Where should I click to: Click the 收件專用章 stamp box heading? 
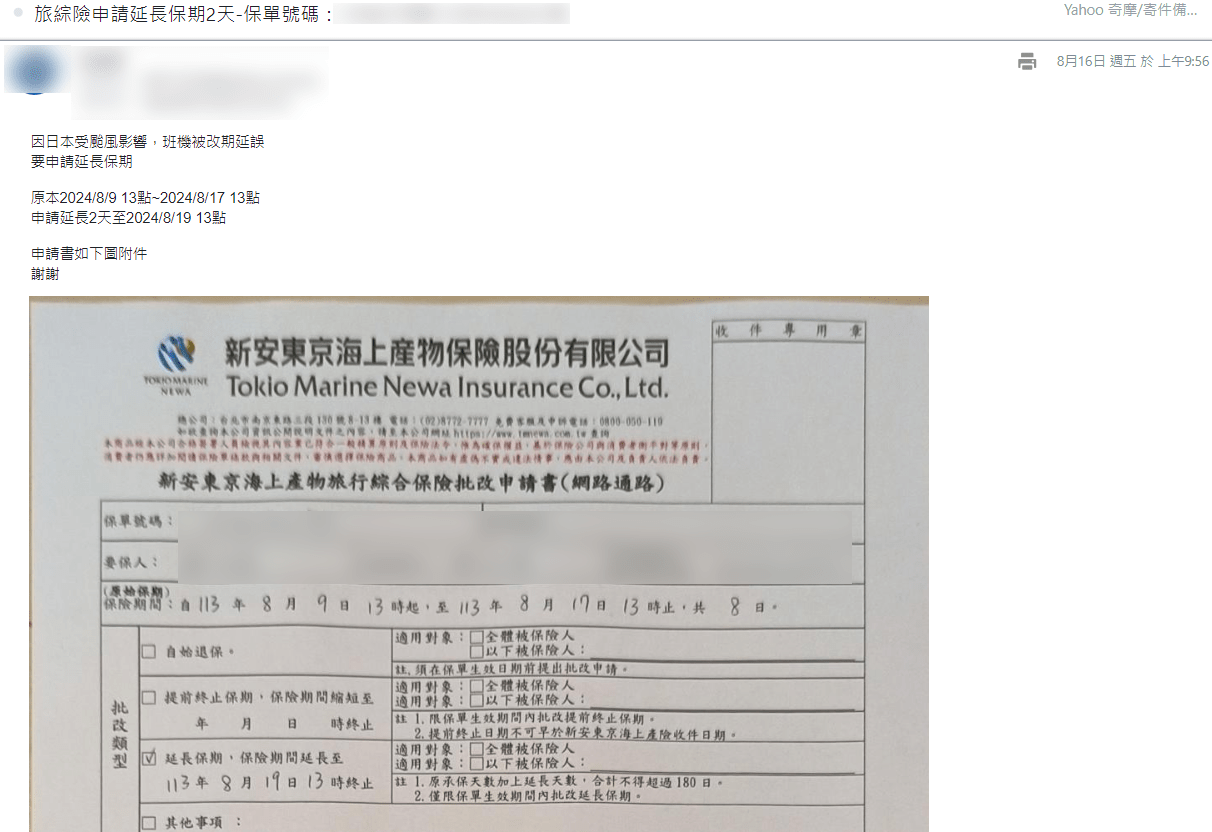click(789, 331)
